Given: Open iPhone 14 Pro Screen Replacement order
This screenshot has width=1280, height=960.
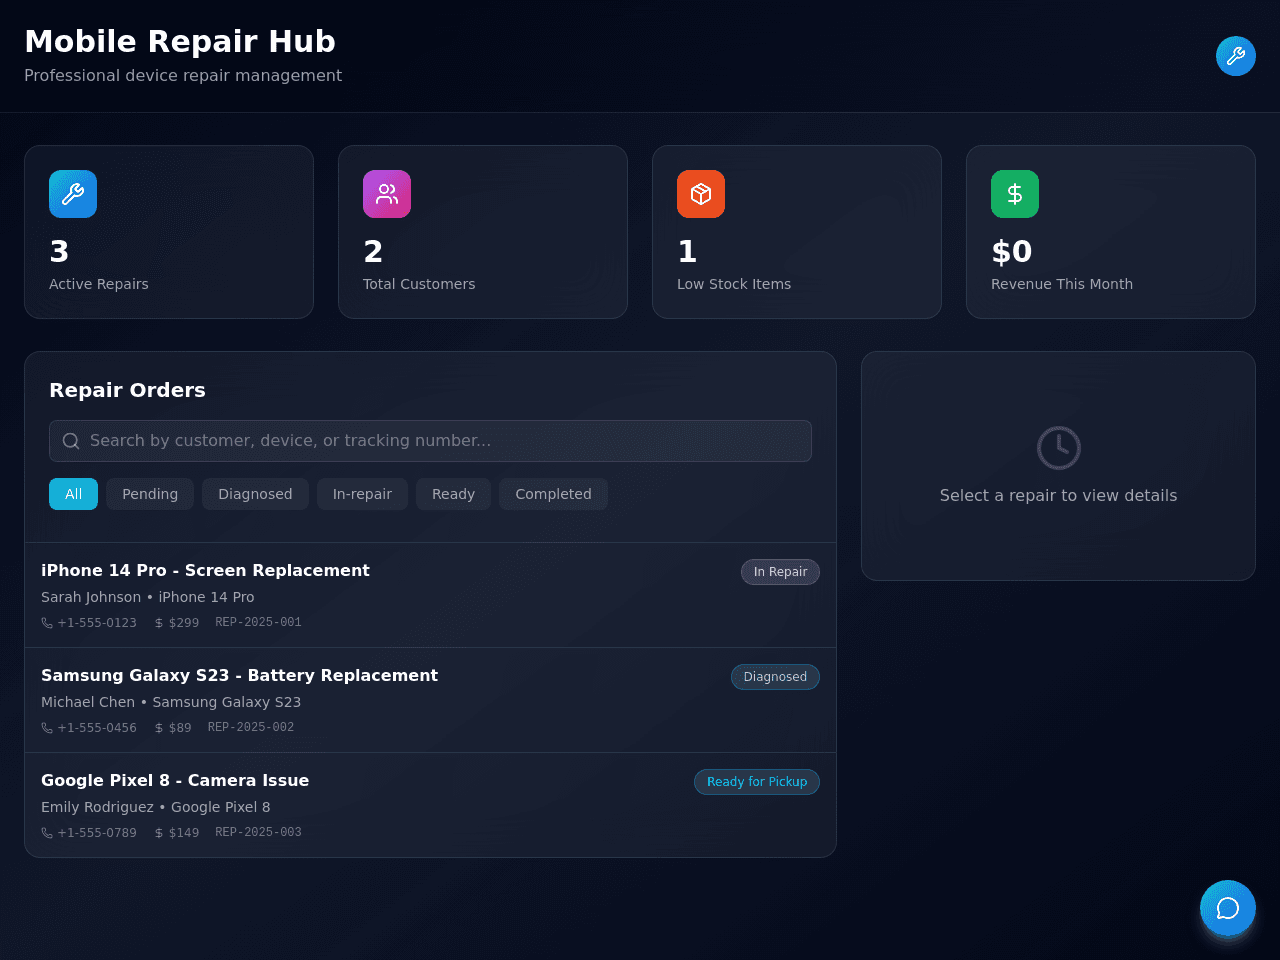Looking at the screenshot, I should pos(430,595).
